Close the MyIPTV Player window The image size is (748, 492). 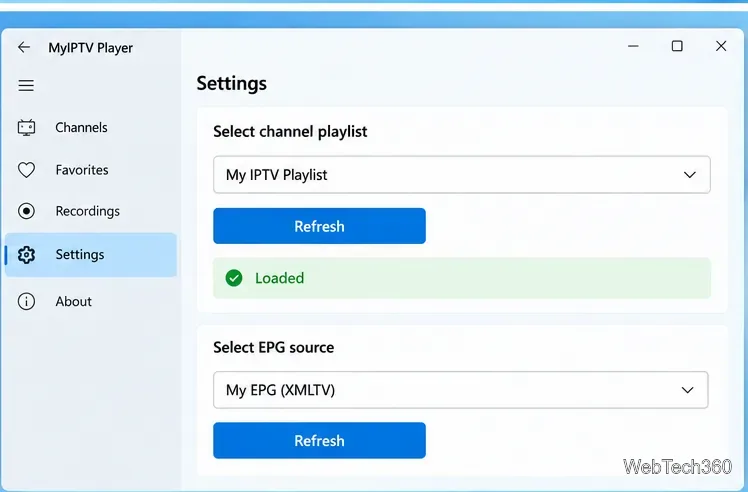point(721,46)
